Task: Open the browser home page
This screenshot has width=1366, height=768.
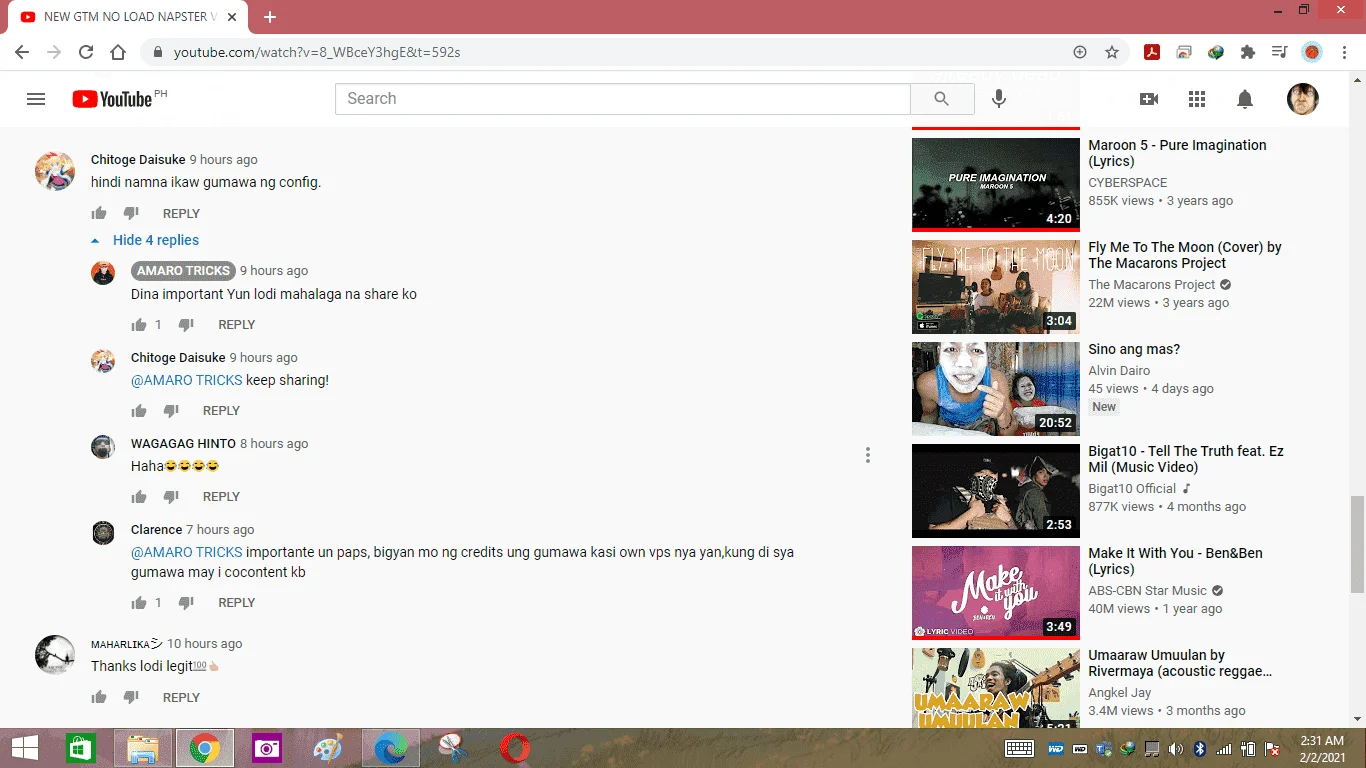Action: 118,52
